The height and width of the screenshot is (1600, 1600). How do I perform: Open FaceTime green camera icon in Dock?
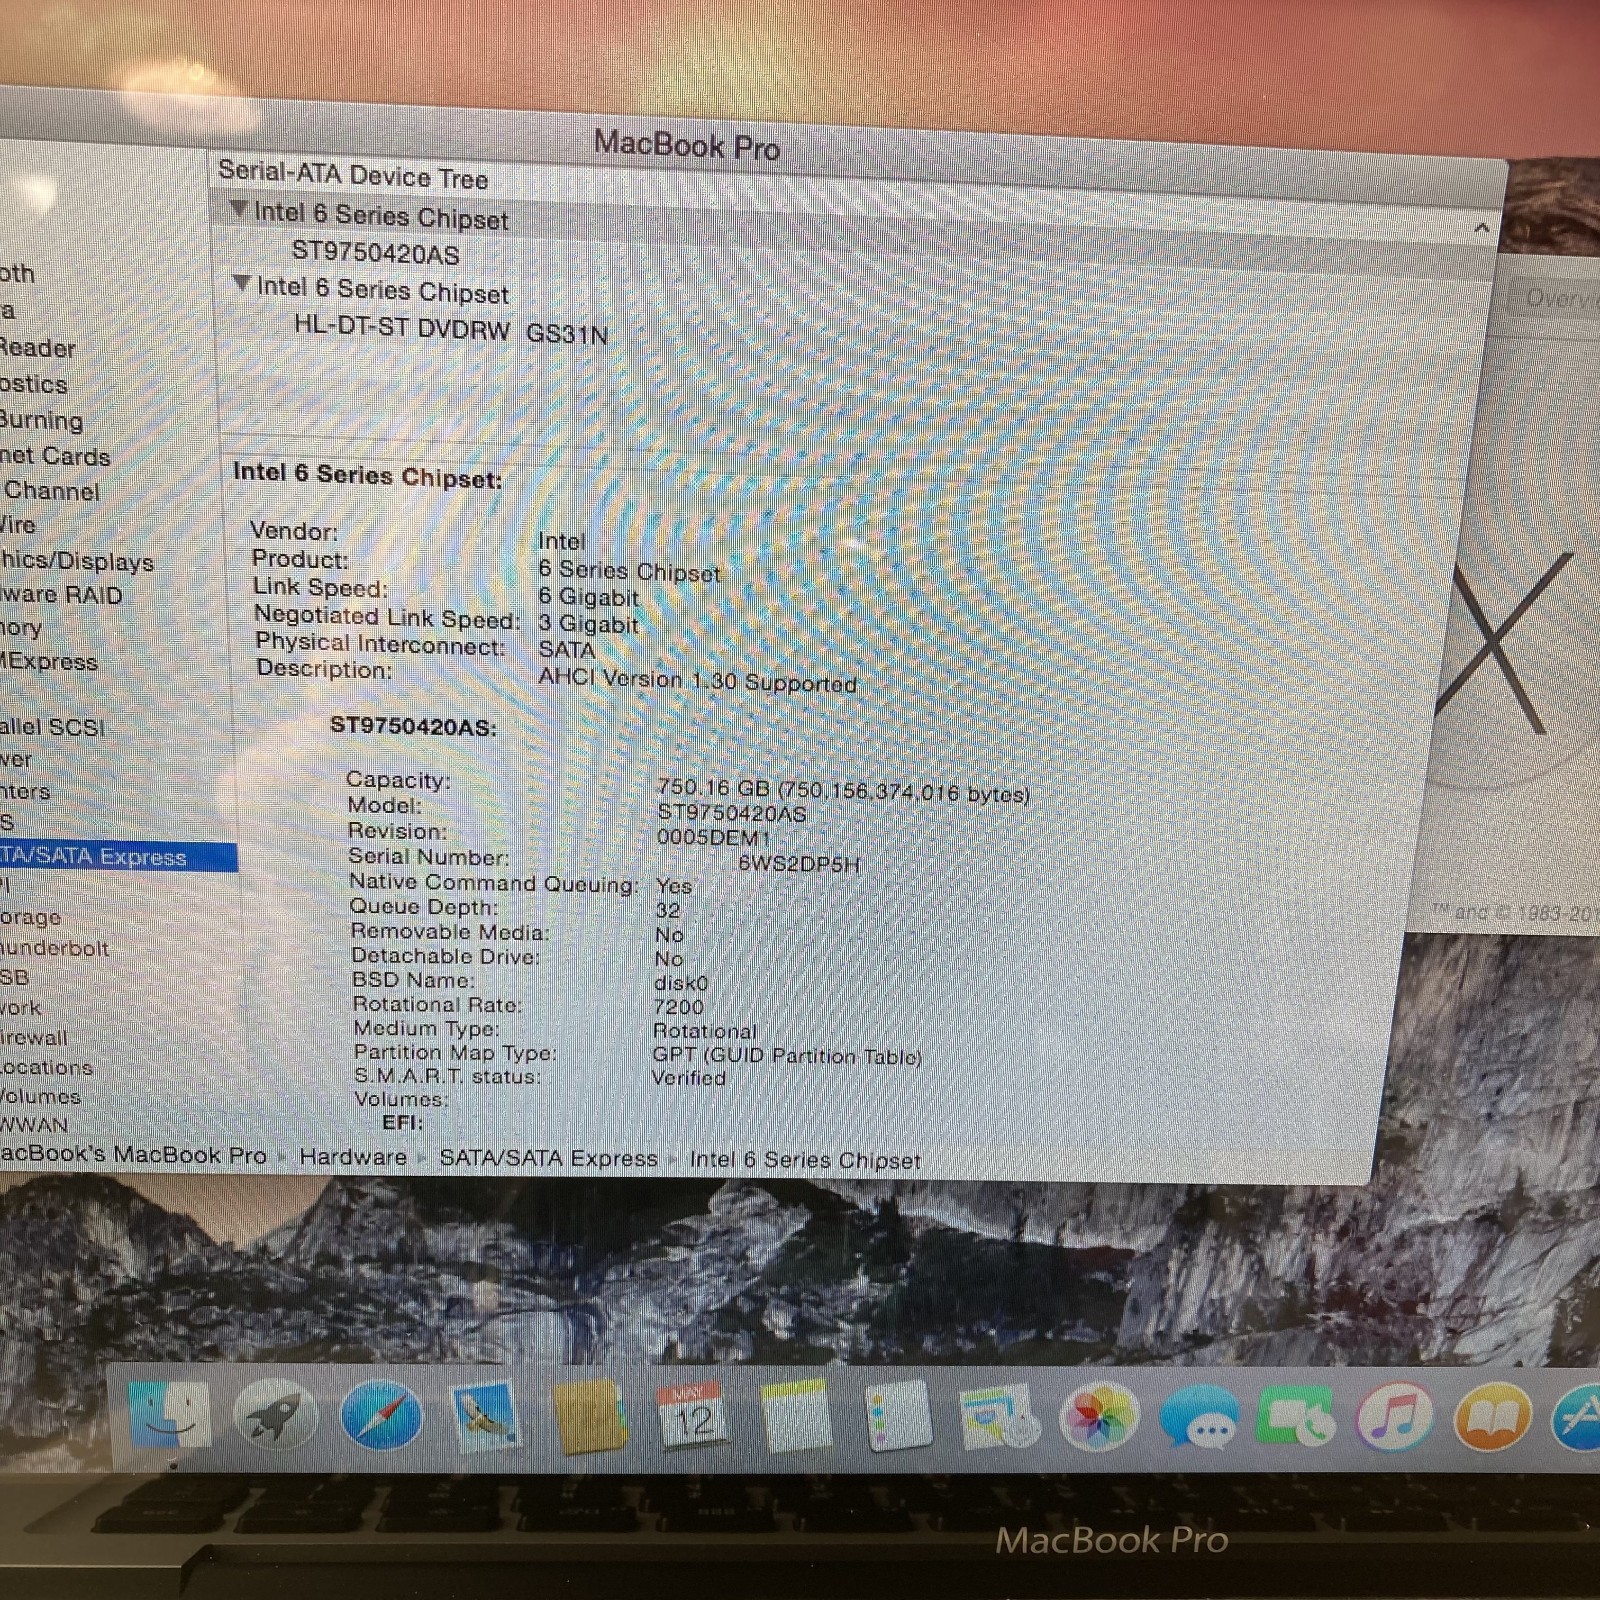(1297, 1417)
